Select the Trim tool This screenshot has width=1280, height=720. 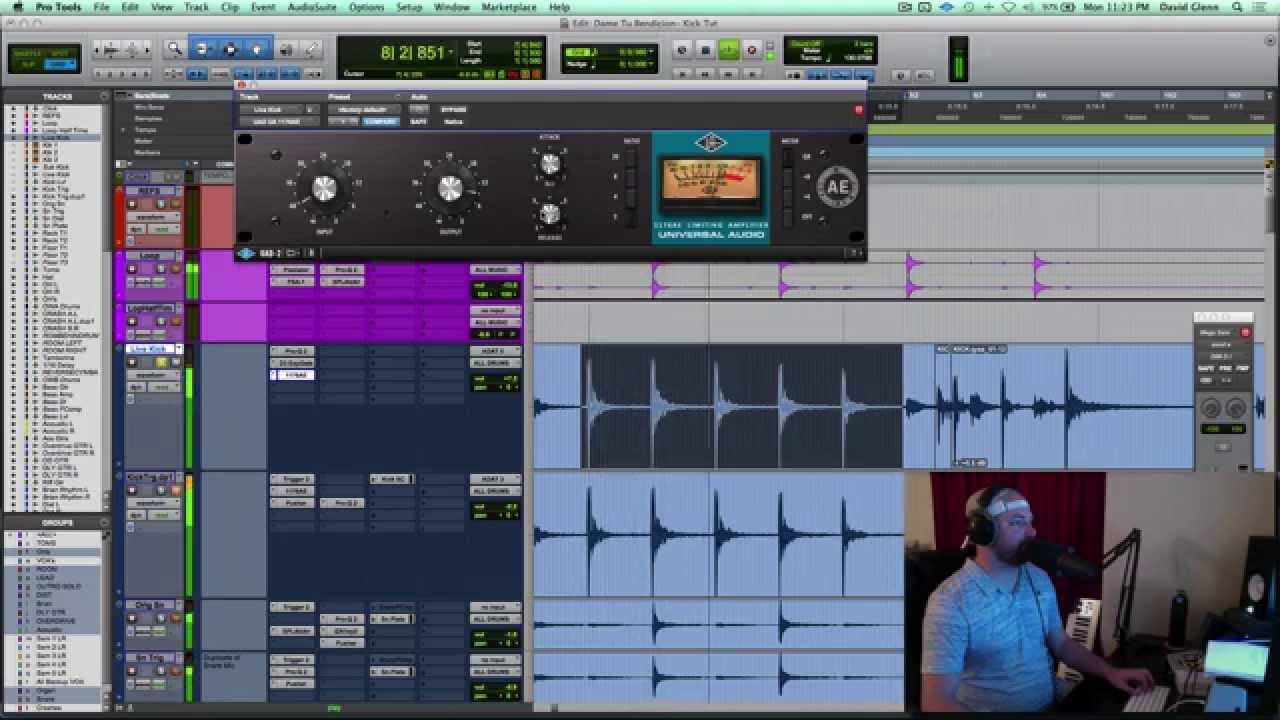(201, 49)
